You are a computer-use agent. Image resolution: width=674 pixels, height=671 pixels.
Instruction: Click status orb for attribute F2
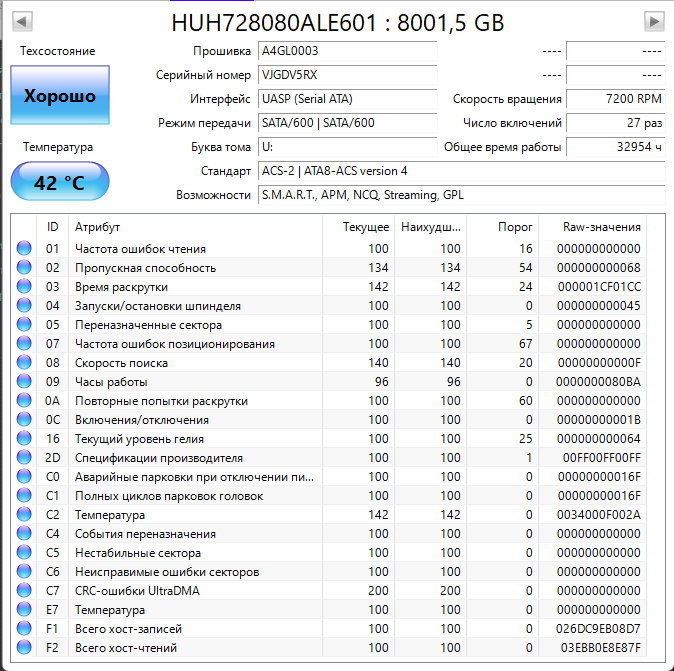pos(24,647)
